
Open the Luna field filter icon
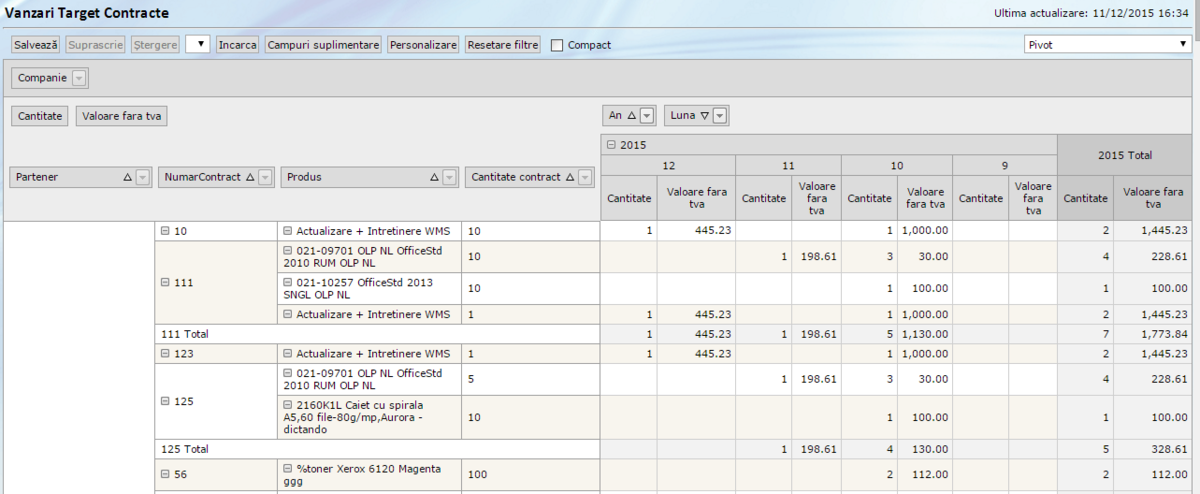[x=720, y=116]
